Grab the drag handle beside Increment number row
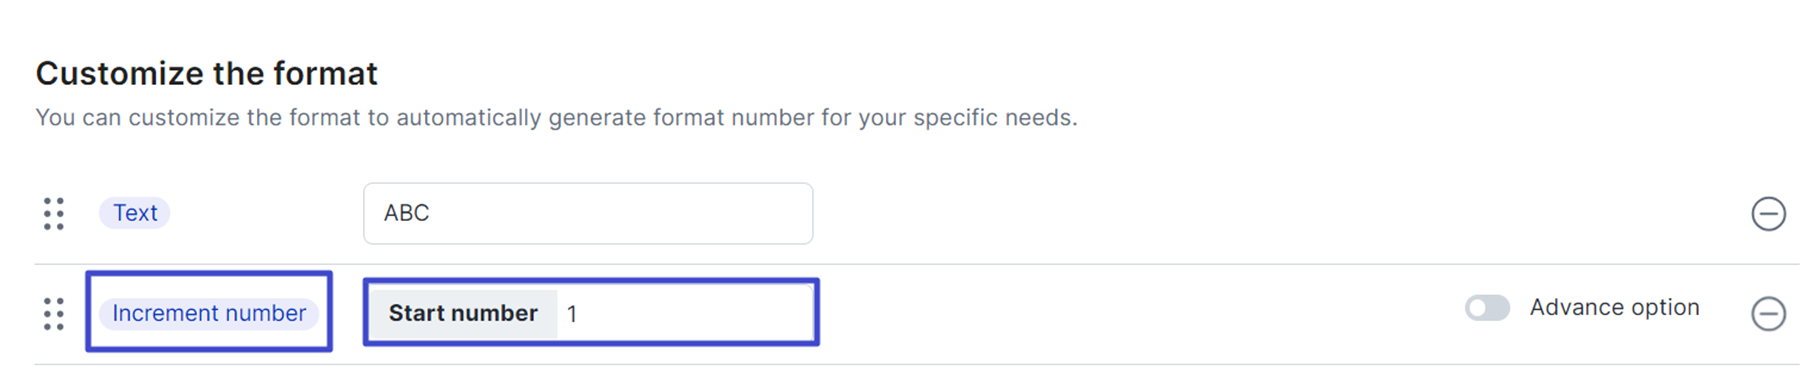 (54, 313)
